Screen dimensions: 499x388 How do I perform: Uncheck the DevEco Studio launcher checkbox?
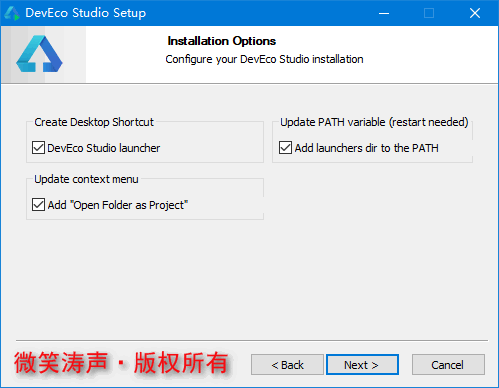[x=38, y=148]
